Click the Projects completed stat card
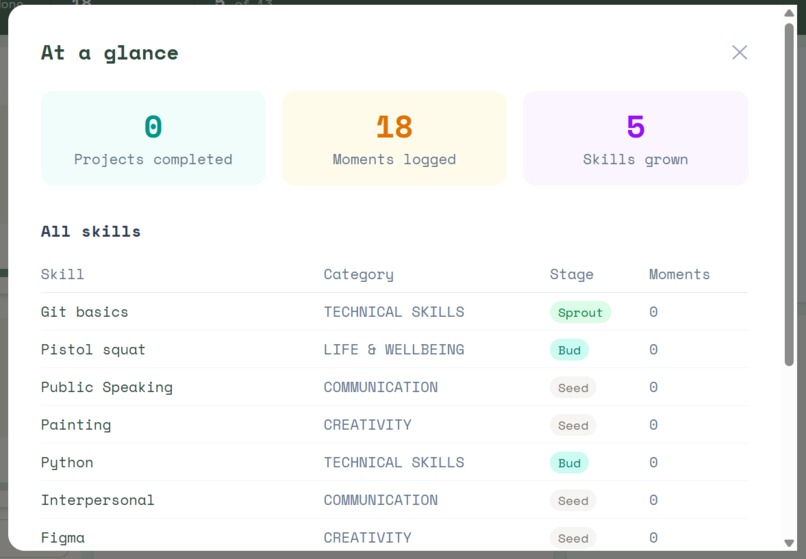Screen dimensions: 806x559 coord(153,138)
